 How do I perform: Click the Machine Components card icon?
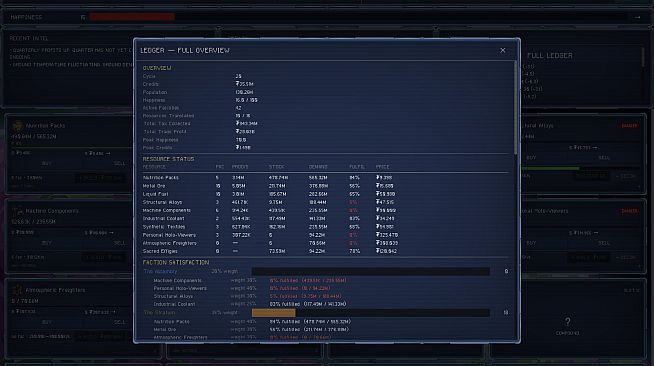(x=17, y=211)
